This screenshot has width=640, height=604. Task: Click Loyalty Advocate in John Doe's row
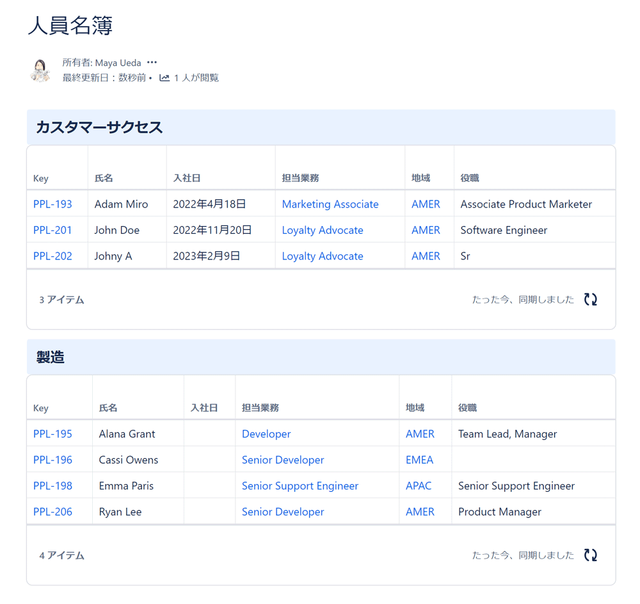[x=322, y=230]
